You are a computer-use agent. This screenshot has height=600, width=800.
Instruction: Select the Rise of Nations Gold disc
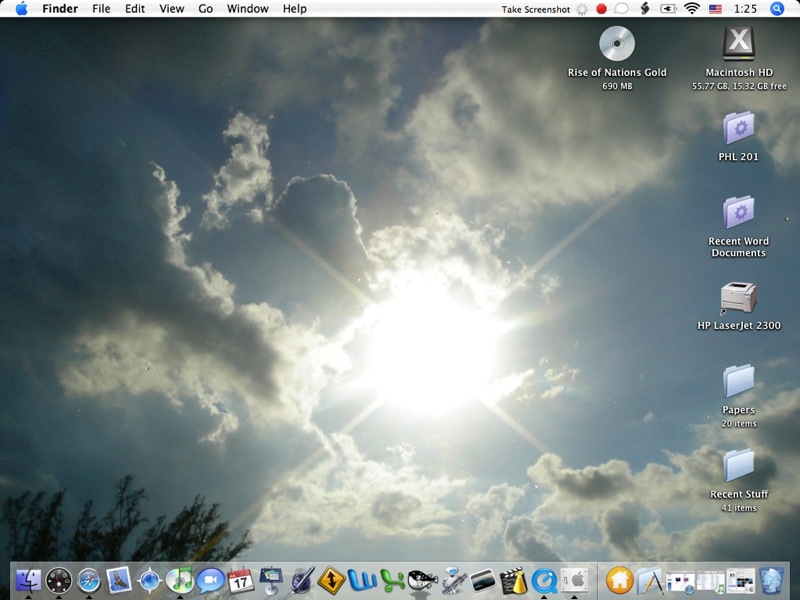[x=617, y=44]
